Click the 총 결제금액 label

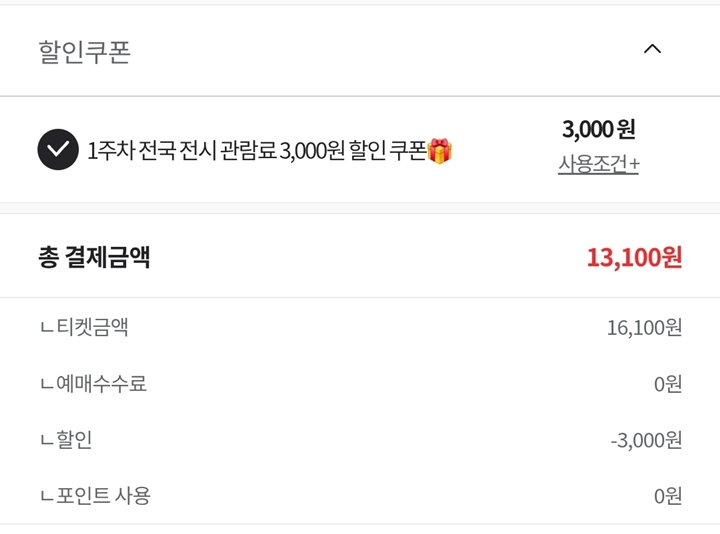pyautogui.click(x=94, y=257)
